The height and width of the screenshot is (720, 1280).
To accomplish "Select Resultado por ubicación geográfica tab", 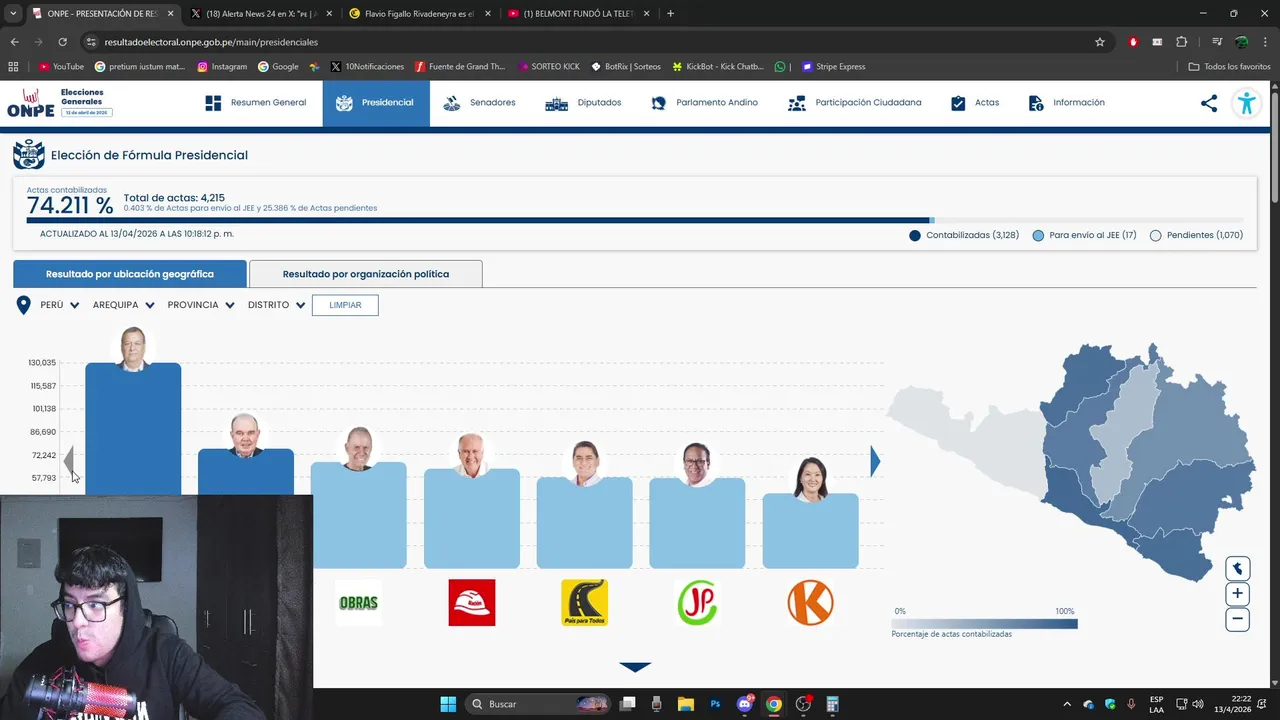I will tap(130, 274).
